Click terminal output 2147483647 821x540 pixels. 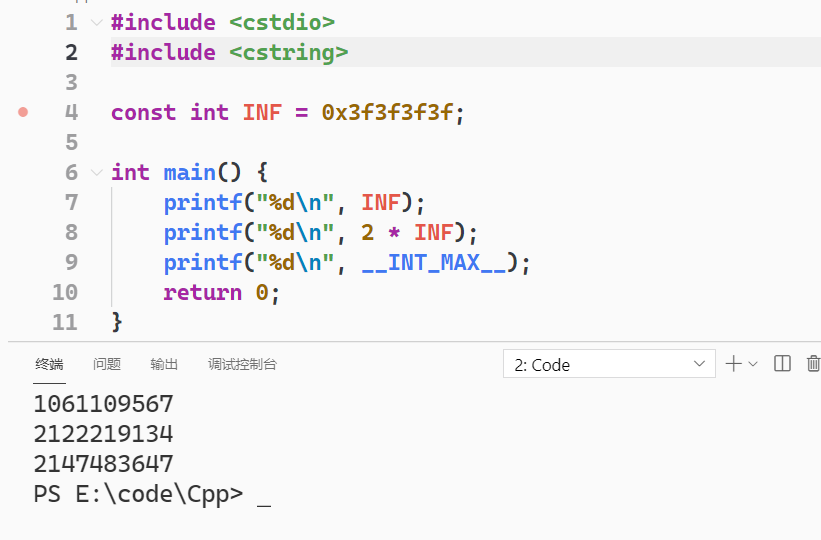point(103,464)
